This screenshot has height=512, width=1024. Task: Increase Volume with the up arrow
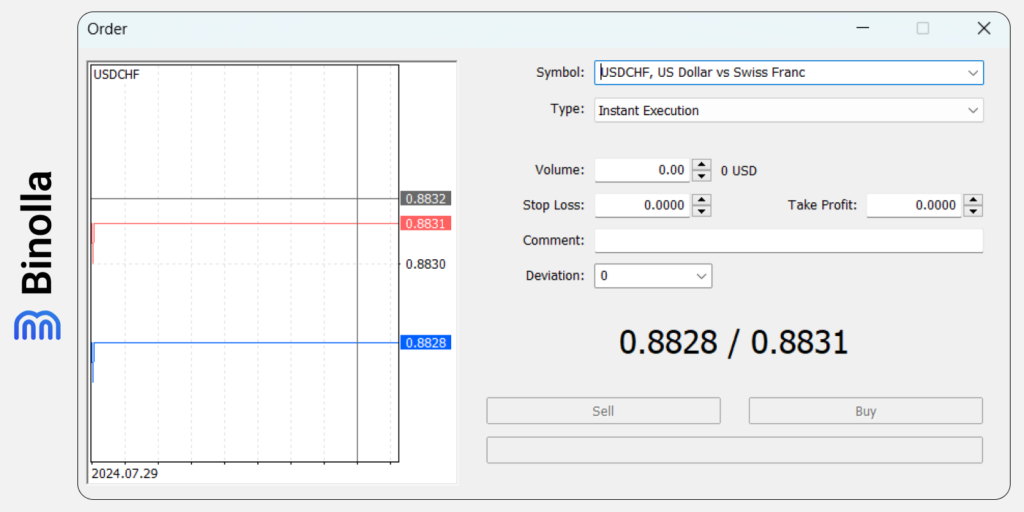701,165
